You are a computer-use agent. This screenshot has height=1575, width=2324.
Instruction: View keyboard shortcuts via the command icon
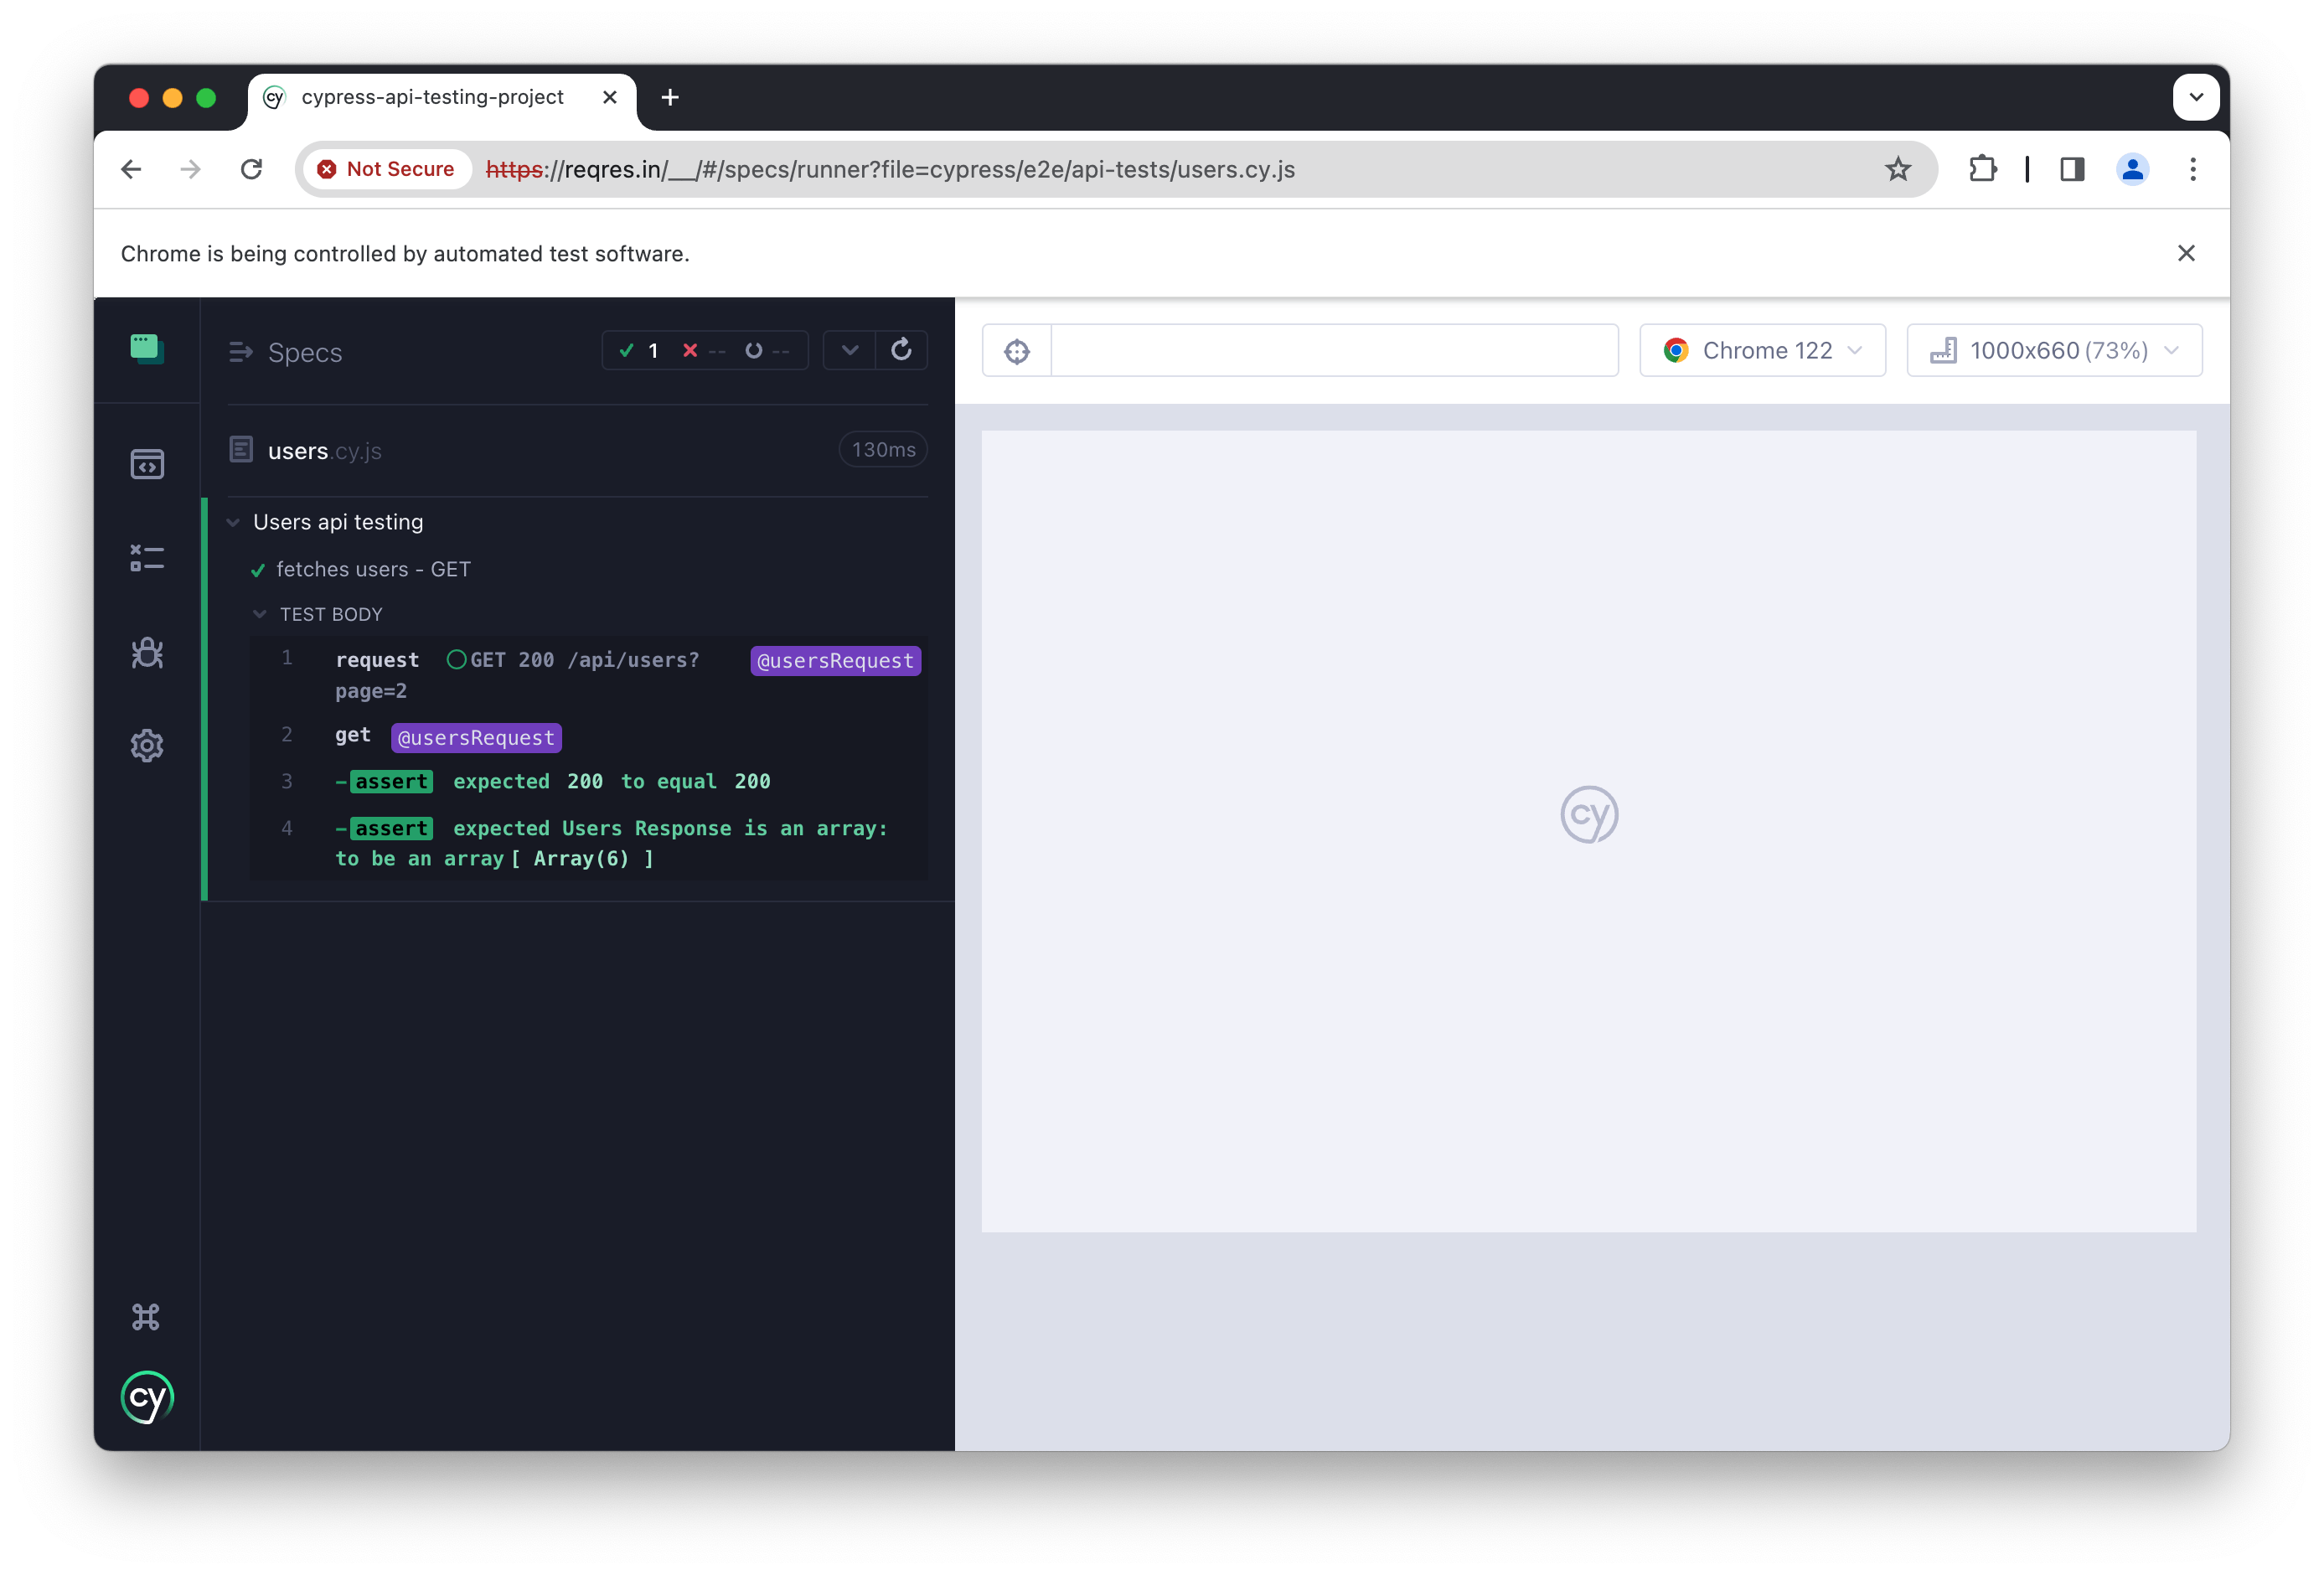147,1316
